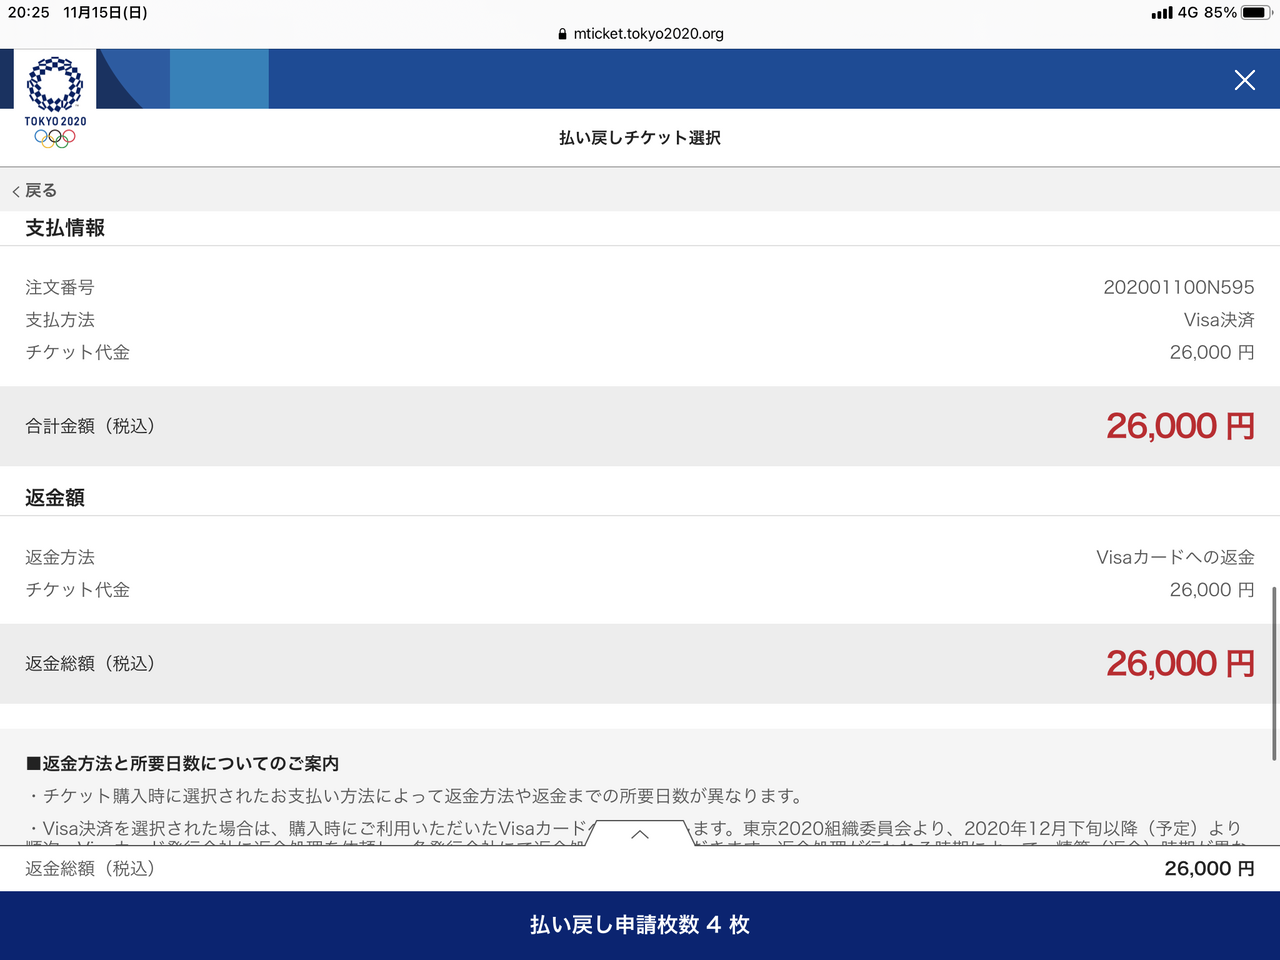Expand the 支払情報 payment info section header
The image size is (1280, 960).
(x=64, y=228)
